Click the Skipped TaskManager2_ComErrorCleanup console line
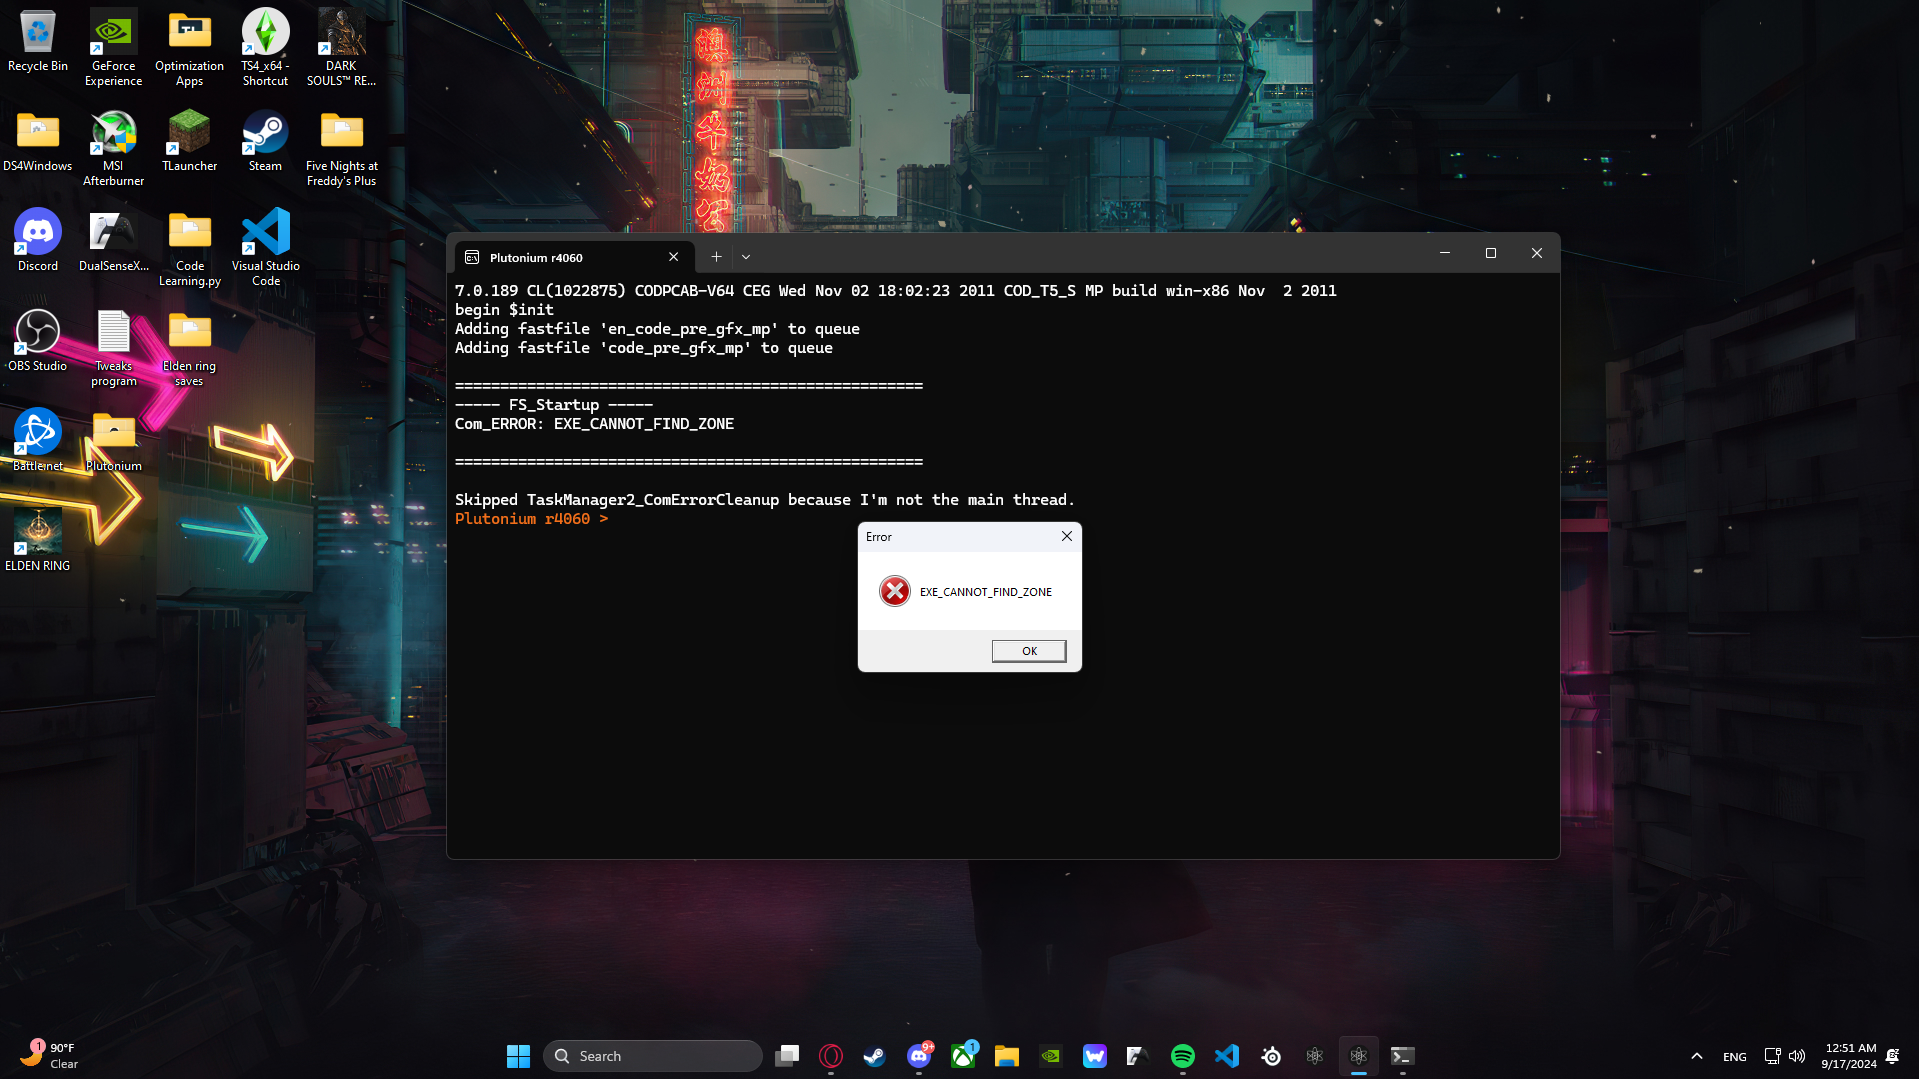This screenshot has width=1919, height=1079. click(x=765, y=500)
